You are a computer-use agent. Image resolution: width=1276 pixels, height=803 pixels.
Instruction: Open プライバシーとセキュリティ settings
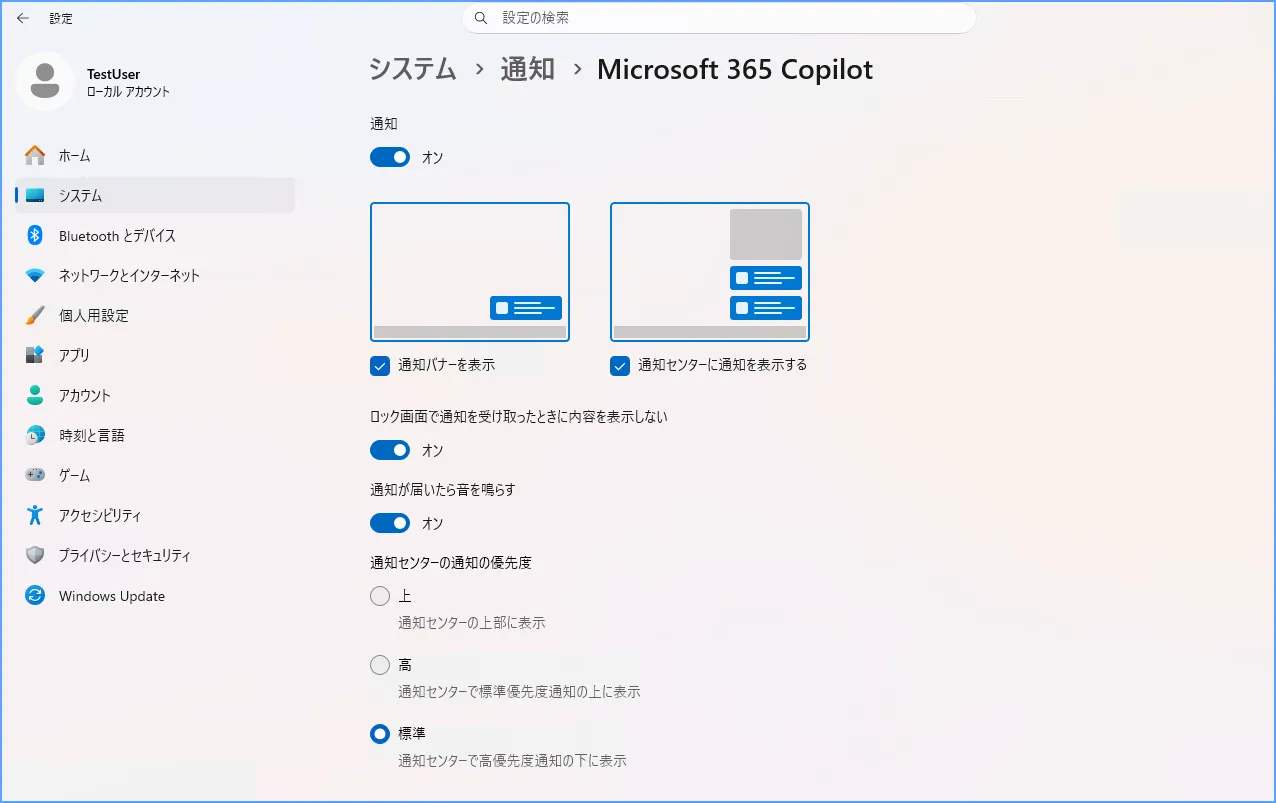[x=155, y=555]
